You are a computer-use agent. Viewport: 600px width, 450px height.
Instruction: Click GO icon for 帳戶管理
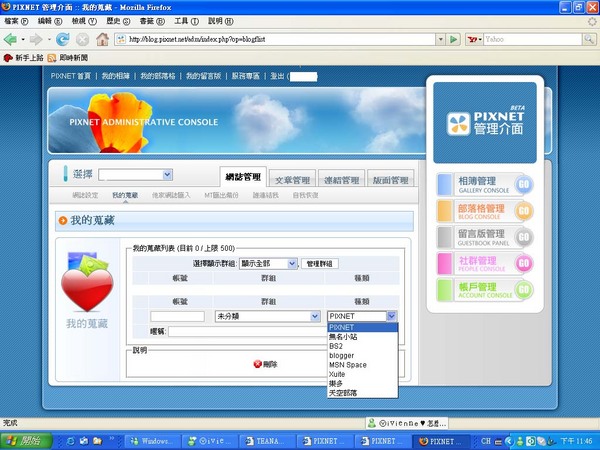523,290
